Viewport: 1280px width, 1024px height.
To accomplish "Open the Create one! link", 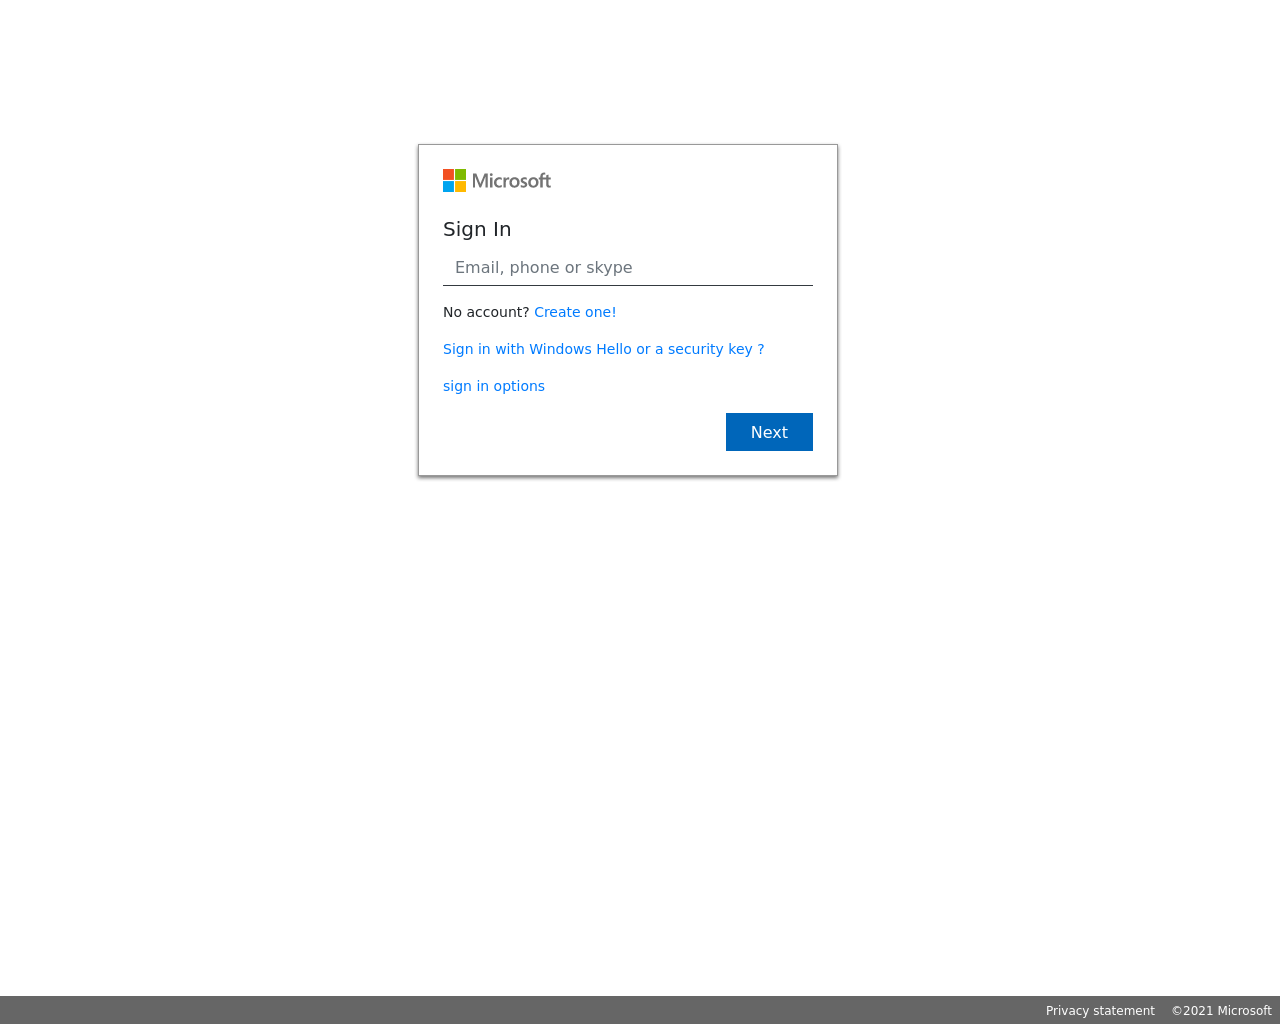I will [x=575, y=312].
